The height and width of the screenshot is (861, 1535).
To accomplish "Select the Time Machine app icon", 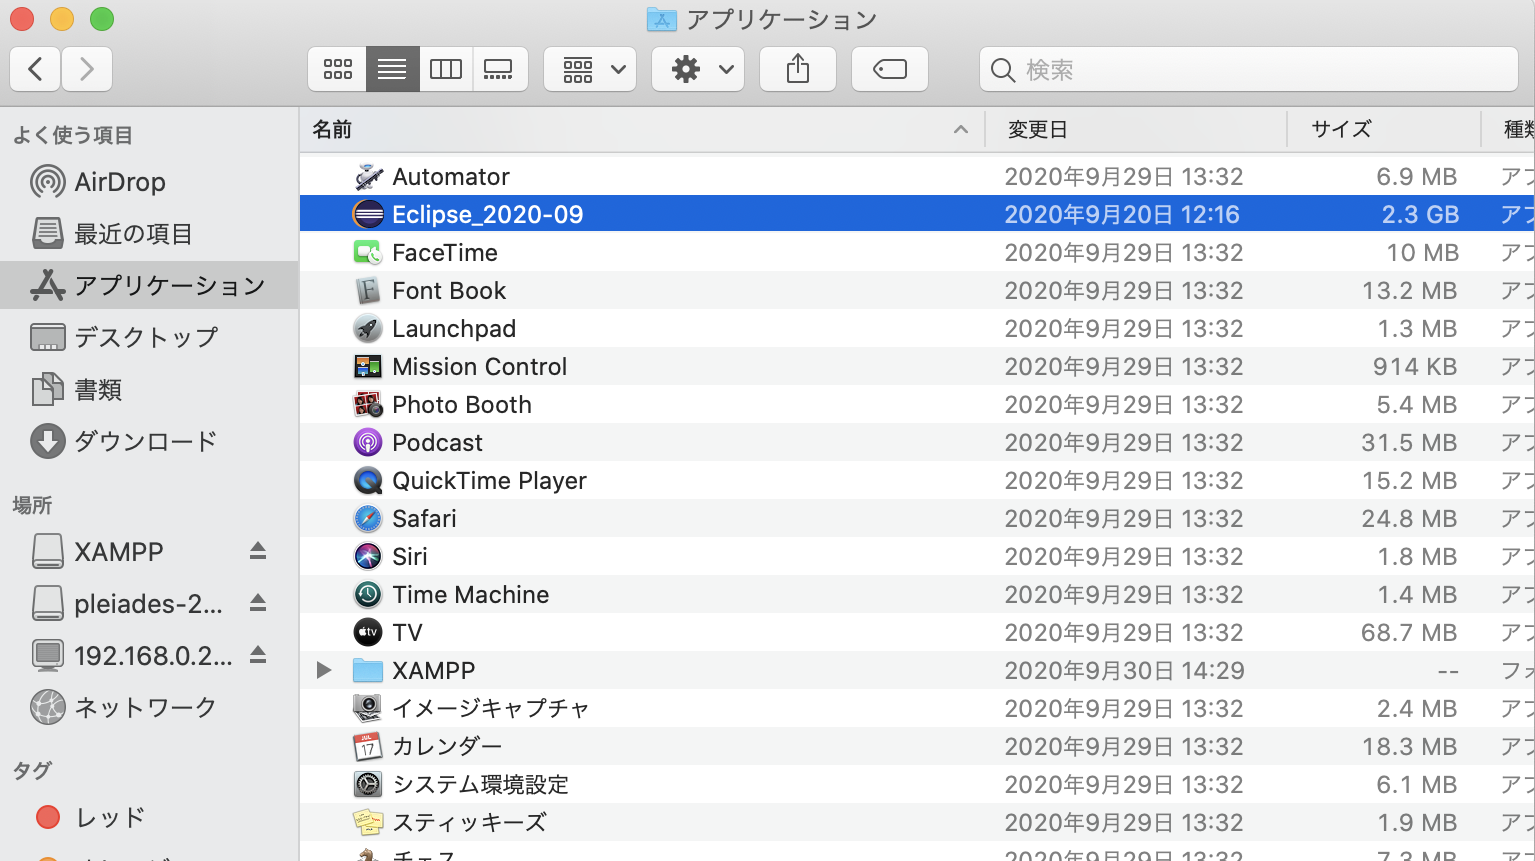I will (x=368, y=594).
